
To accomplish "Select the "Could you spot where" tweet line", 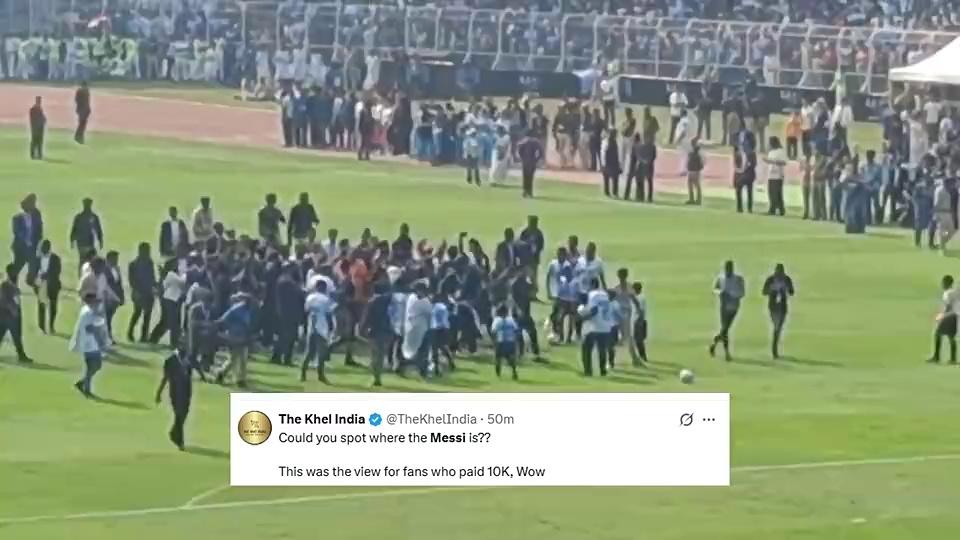I will (x=384, y=438).
